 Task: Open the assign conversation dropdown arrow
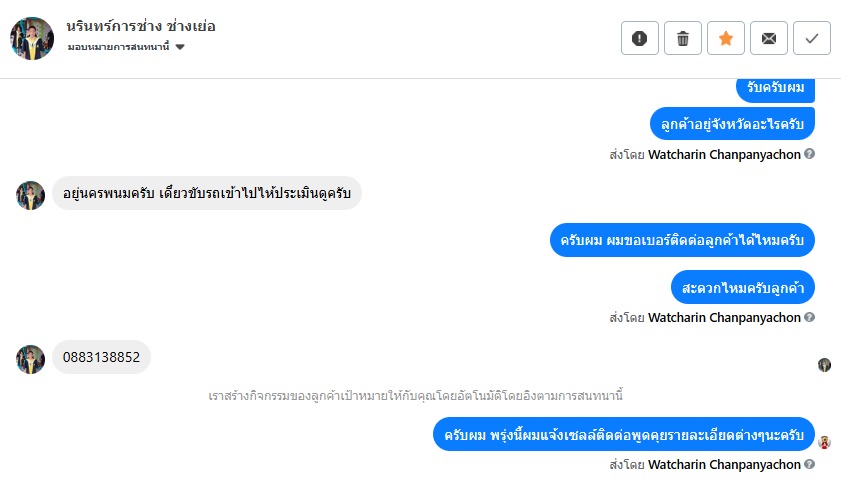180,47
